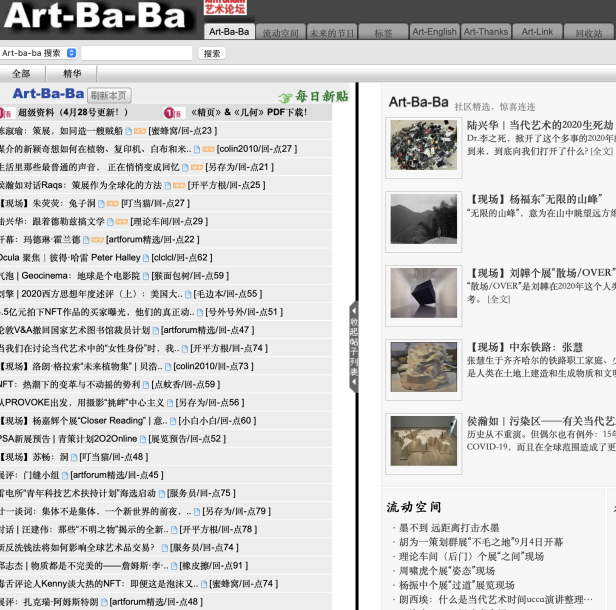Screen dimensions: 616x610
Task: Click the search text input field
Action: (136, 53)
